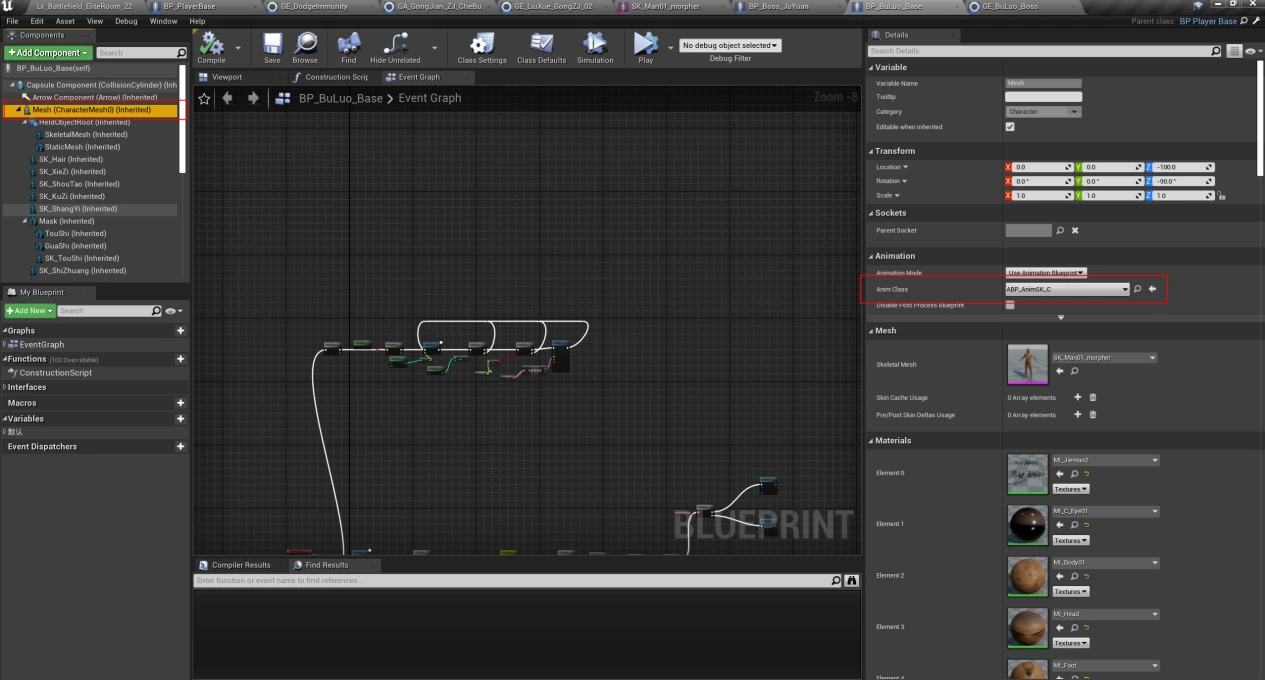Toggle the Scale lock ratio icon

click(1222, 196)
